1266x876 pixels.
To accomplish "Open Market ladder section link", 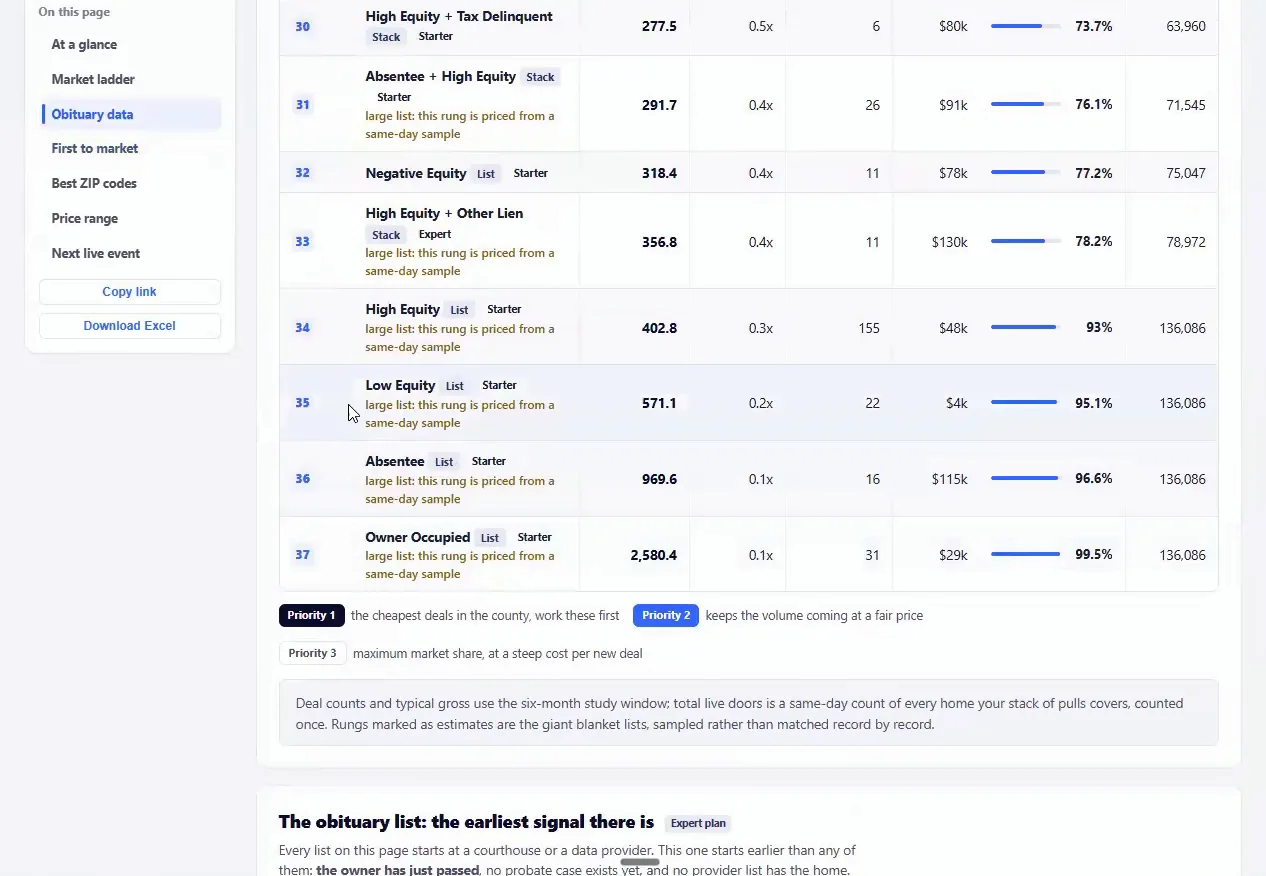I will [x=93, y=80].
